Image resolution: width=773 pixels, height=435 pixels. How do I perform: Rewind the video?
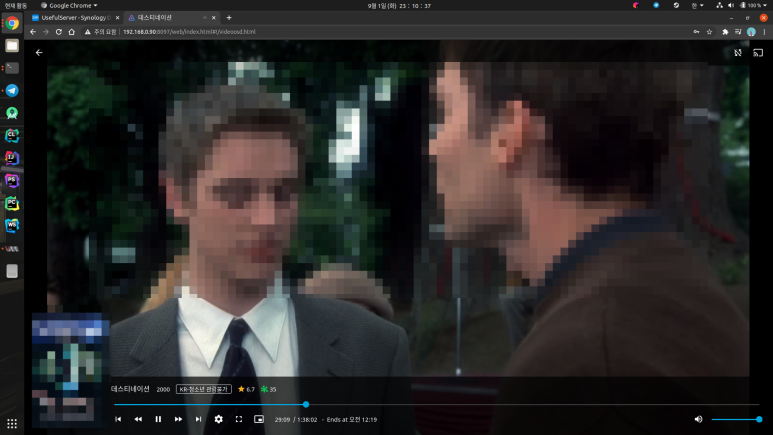(138, 419)
